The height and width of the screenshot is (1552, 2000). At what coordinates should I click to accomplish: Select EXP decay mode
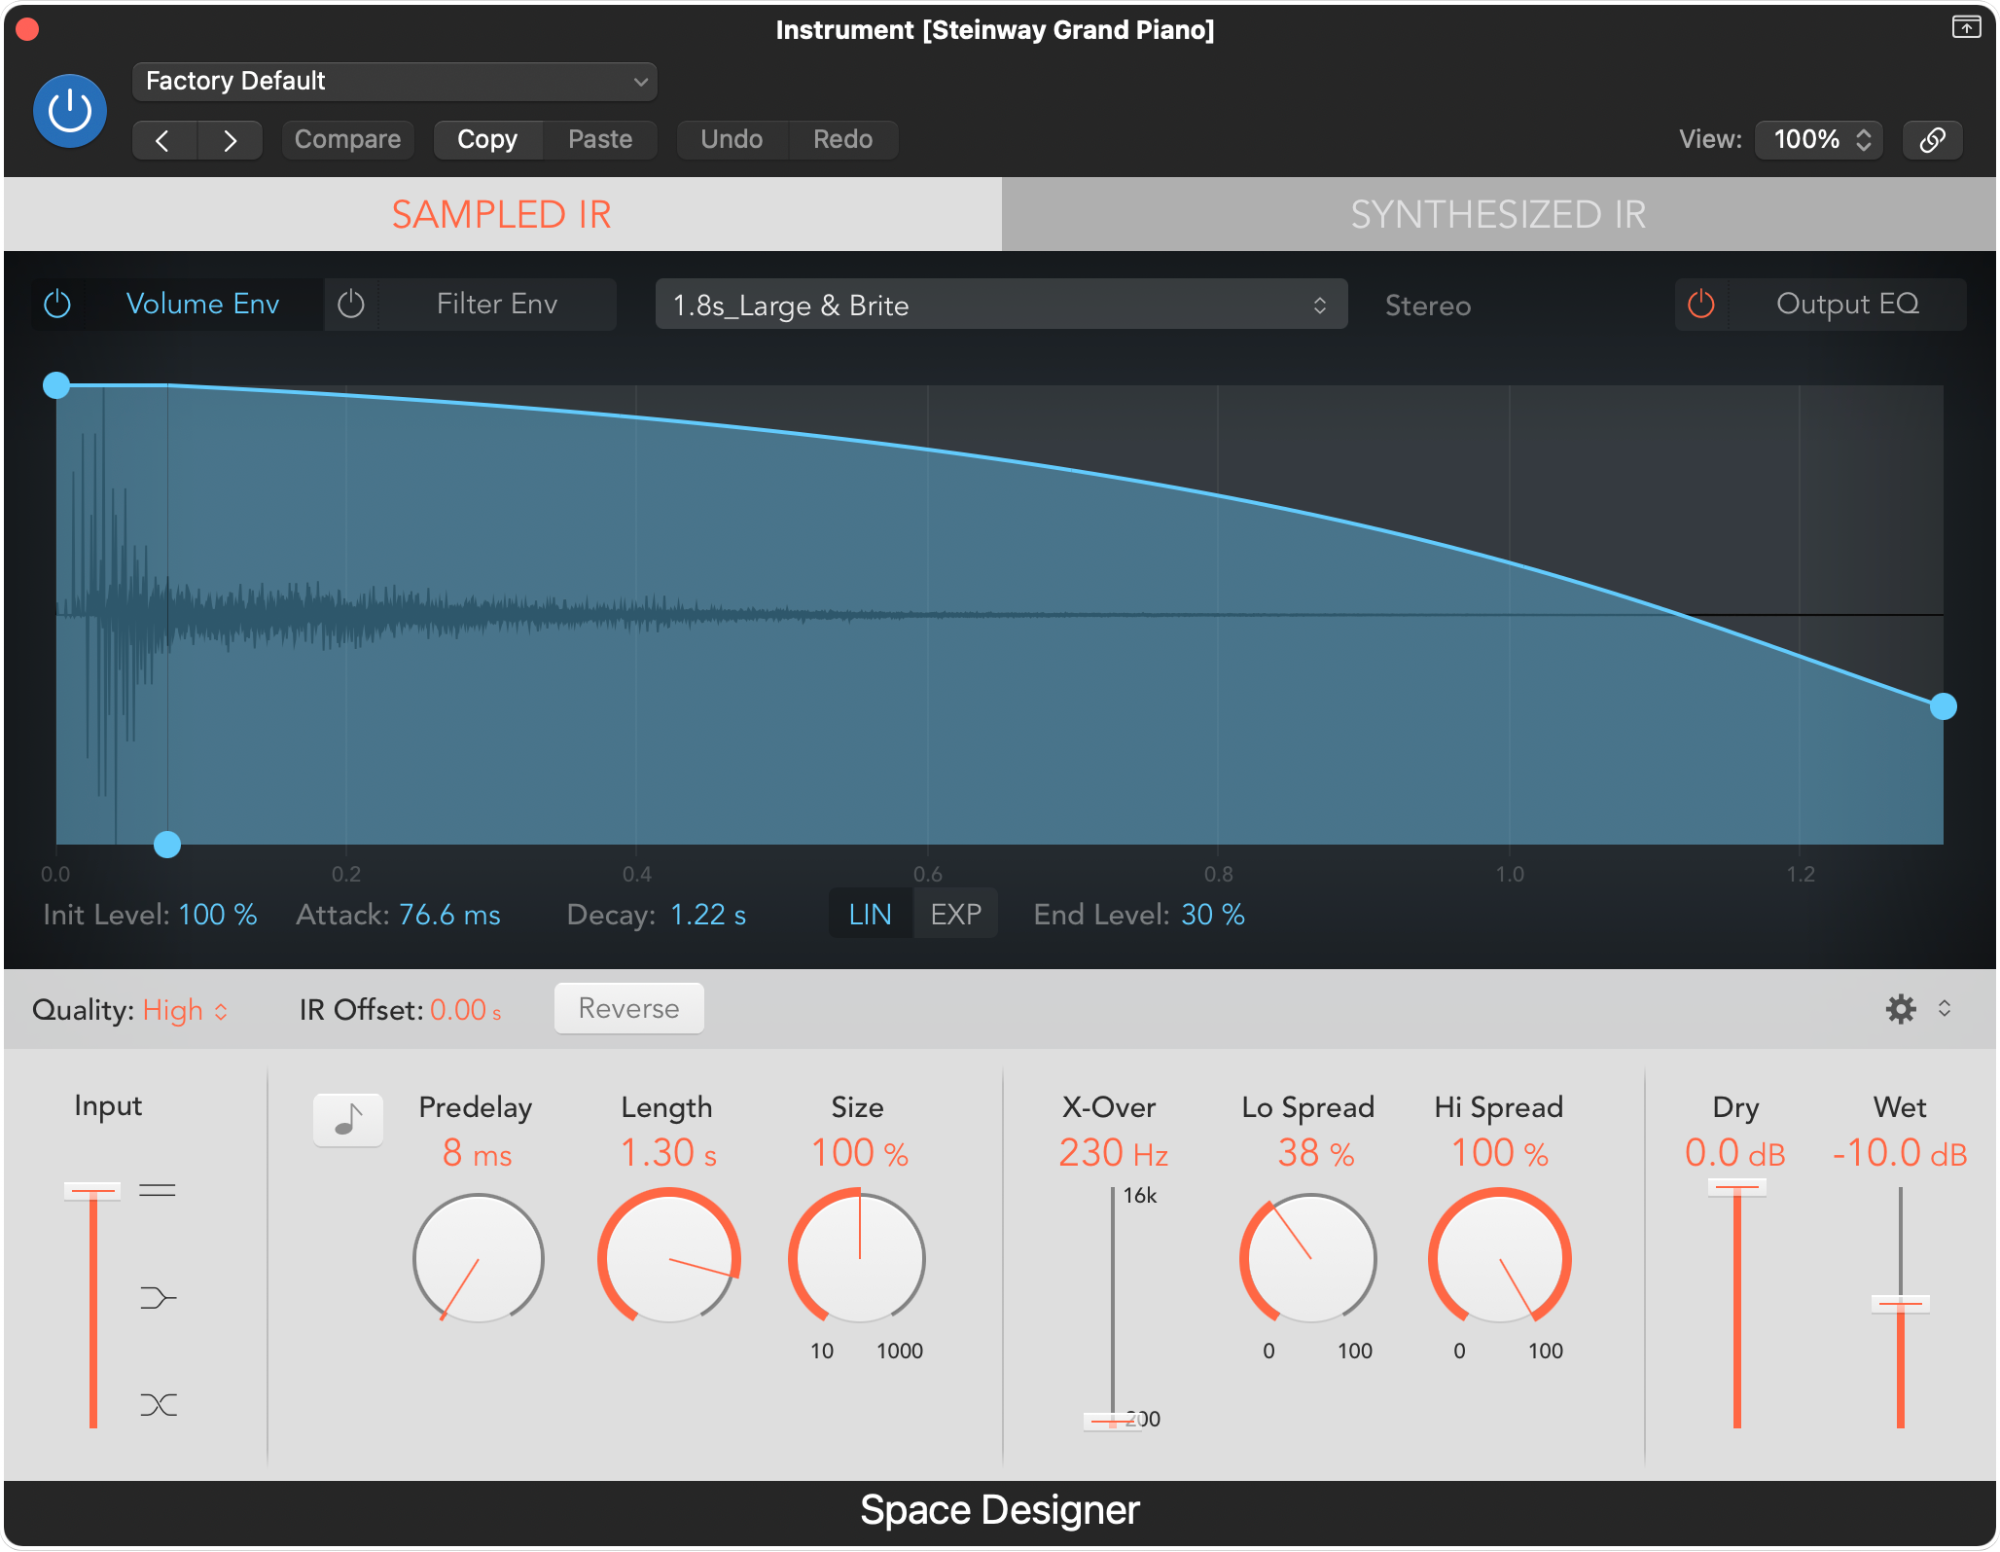tap(956, 914)
